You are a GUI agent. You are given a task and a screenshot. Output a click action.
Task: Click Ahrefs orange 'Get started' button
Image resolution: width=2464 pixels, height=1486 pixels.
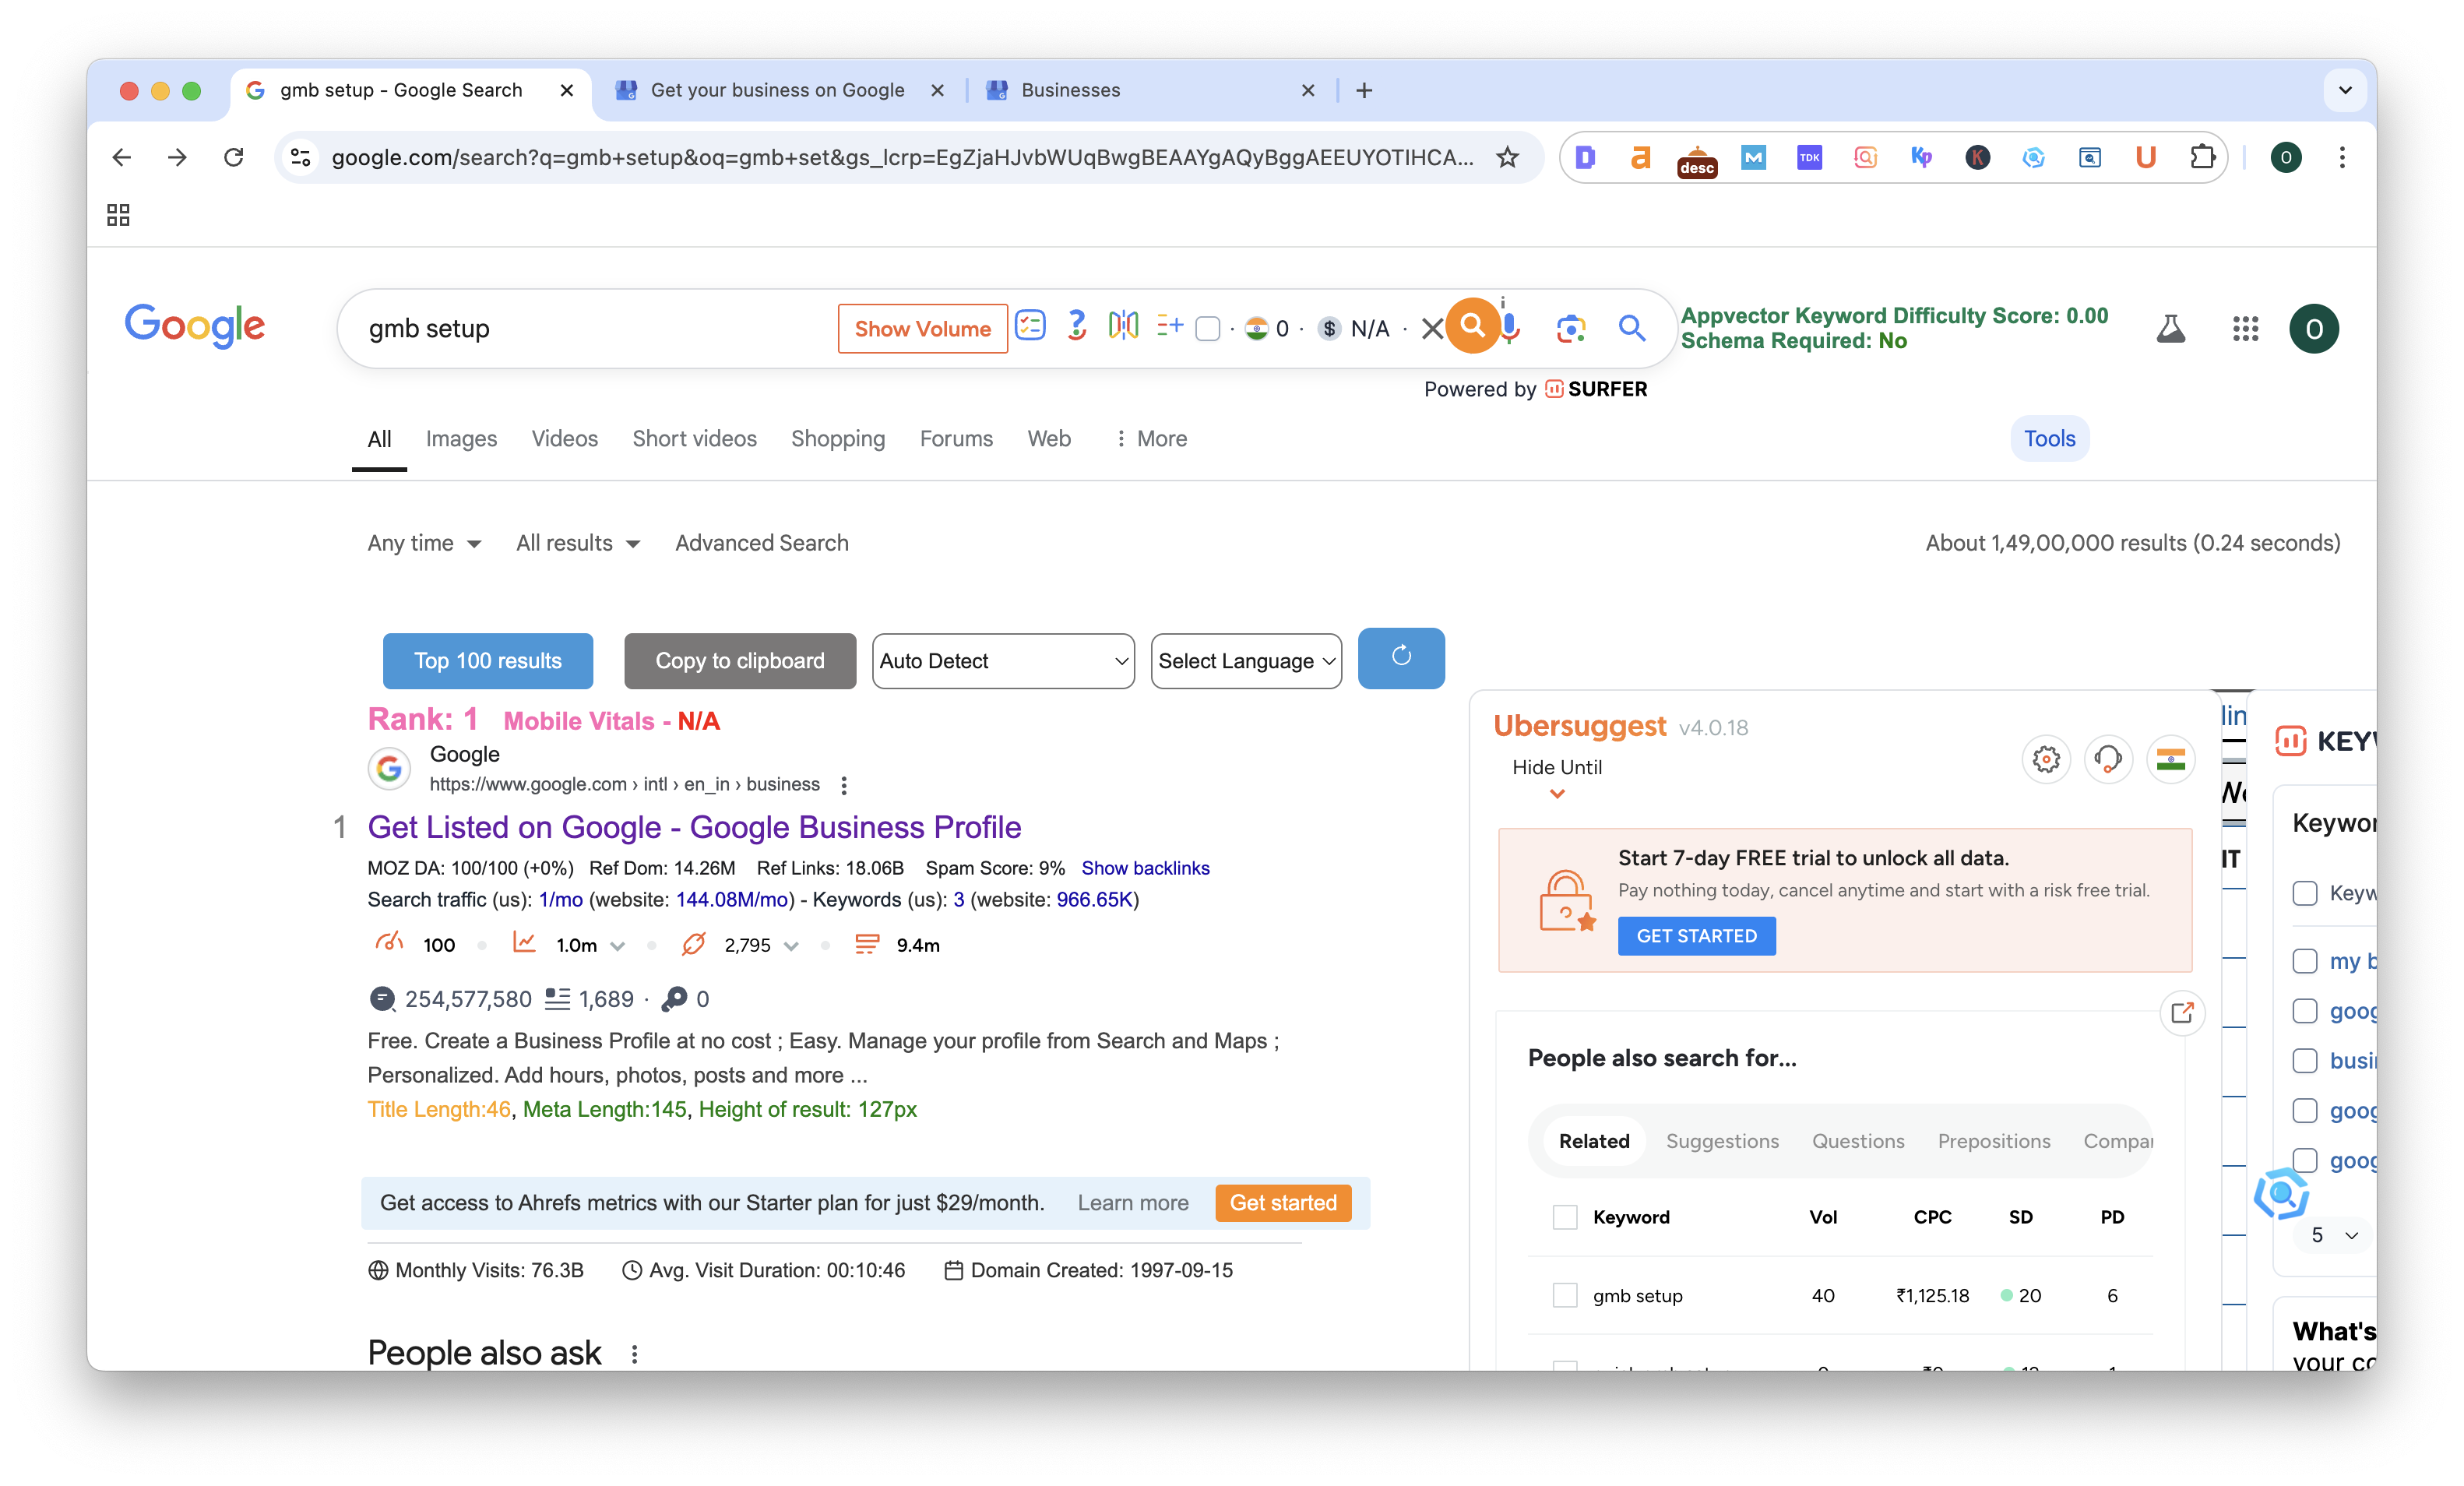point(1283,1203)
